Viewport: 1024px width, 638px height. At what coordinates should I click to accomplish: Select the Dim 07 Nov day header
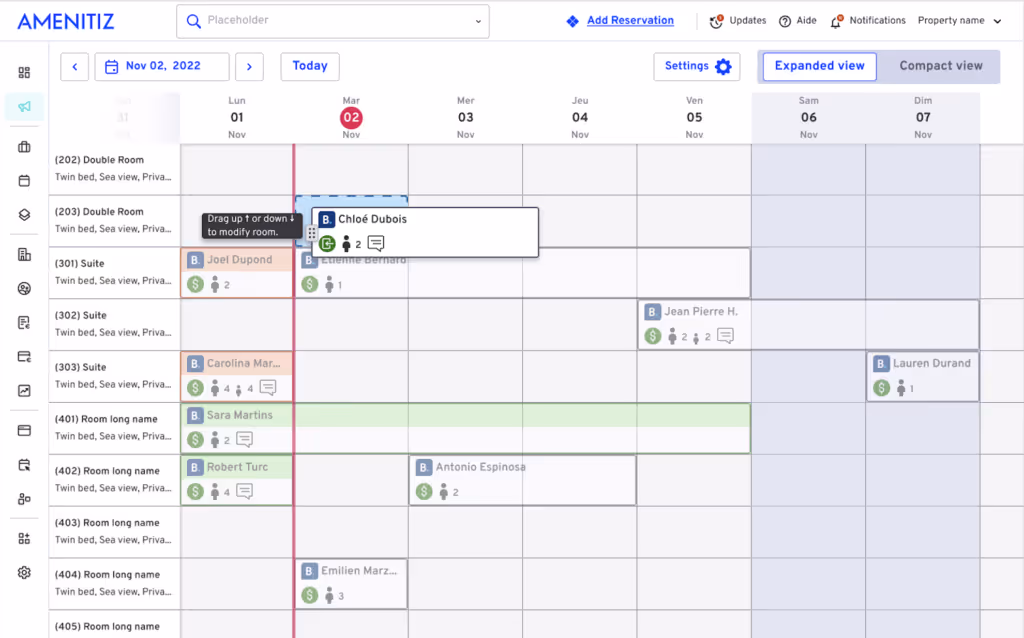click(923, 118)
